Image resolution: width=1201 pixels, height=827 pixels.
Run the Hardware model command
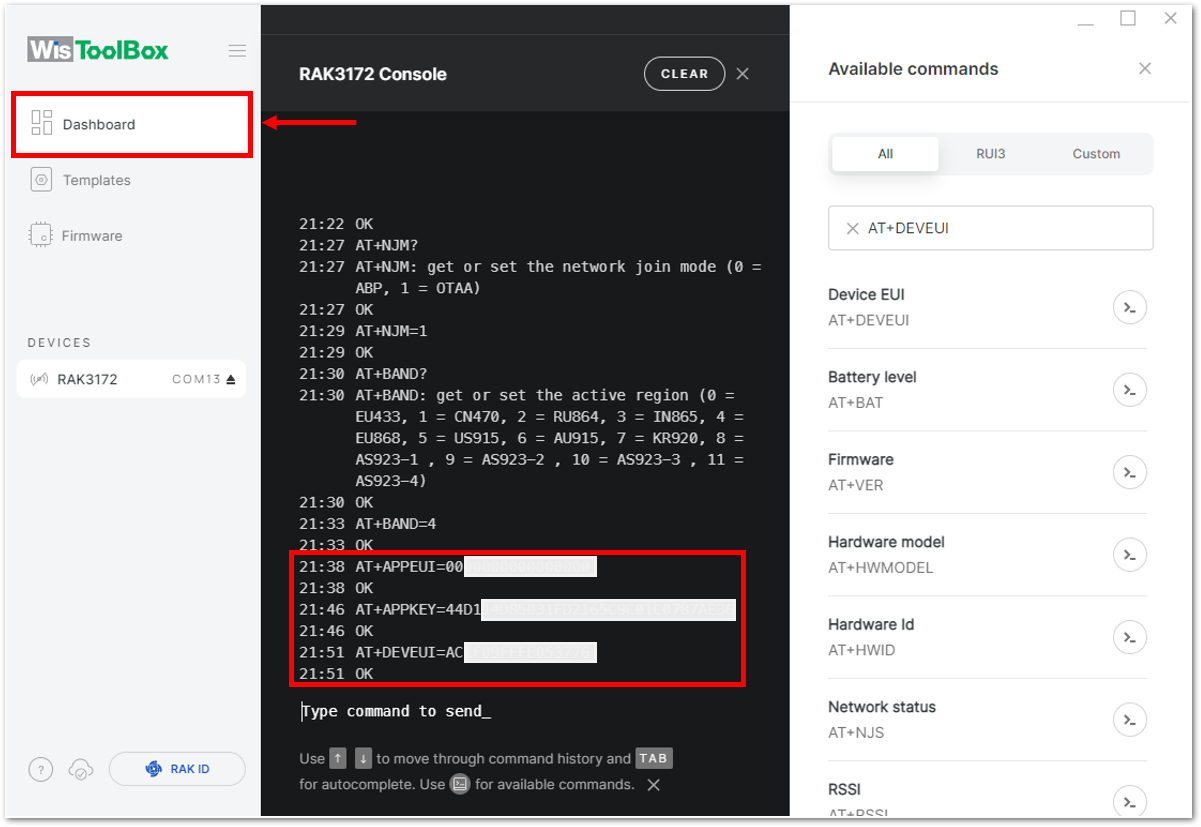pos(1129,554)
